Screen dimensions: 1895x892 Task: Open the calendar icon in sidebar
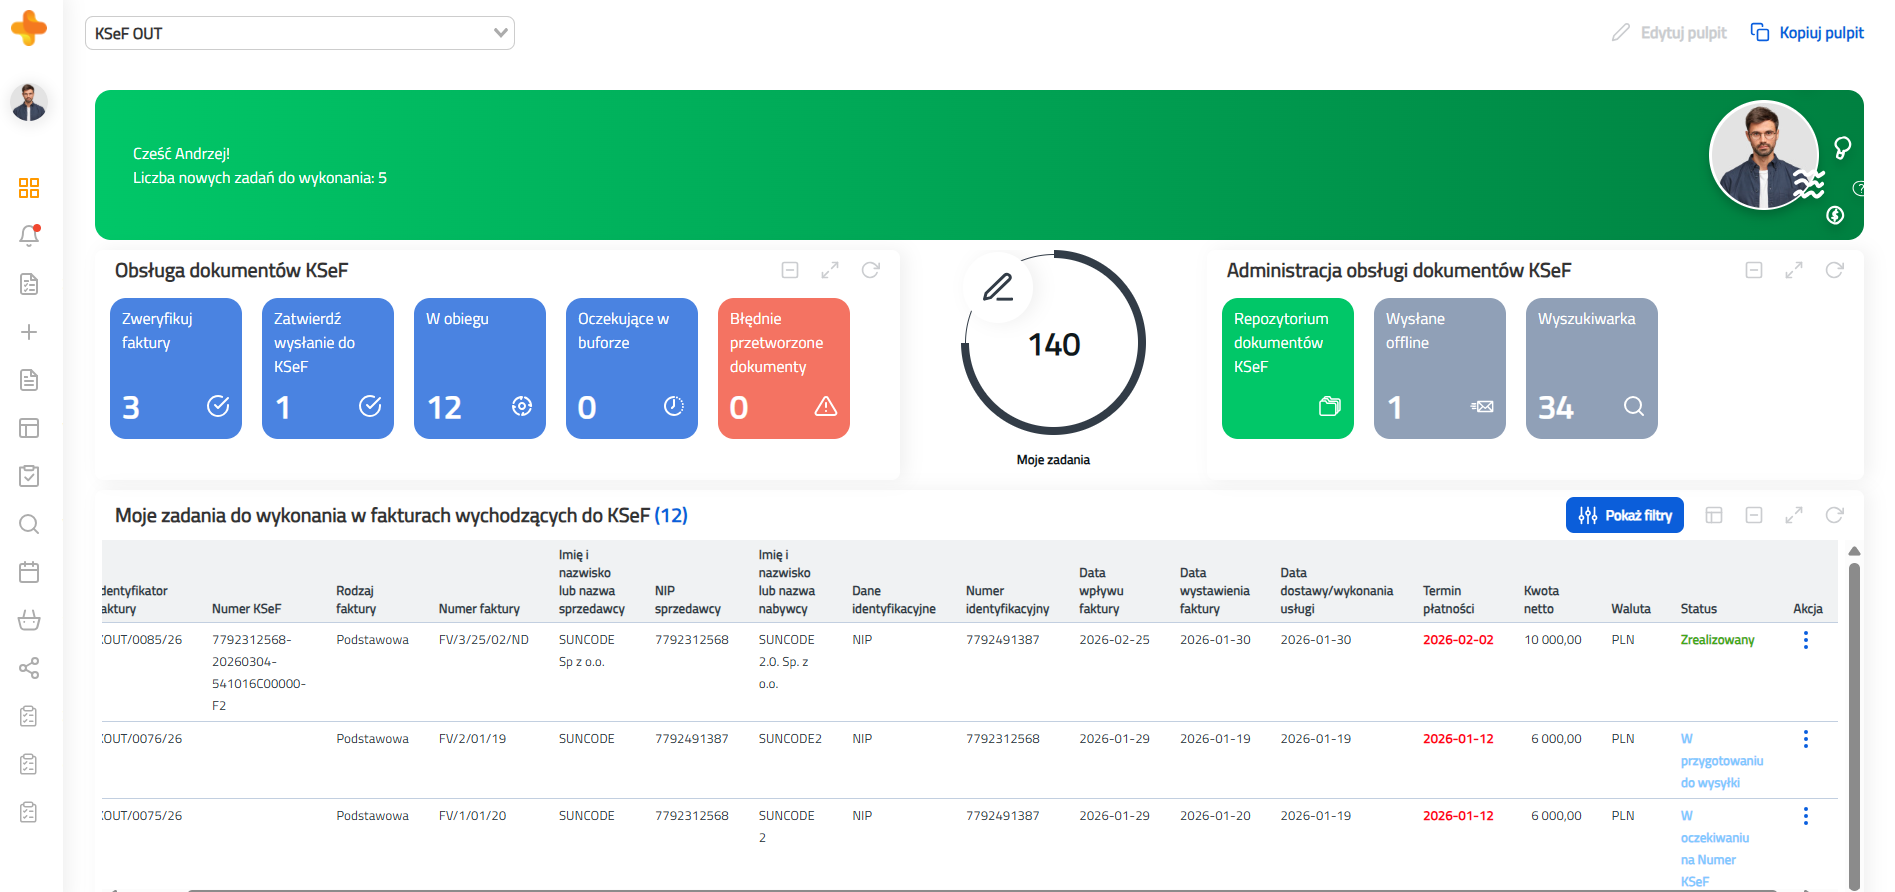tap(29, 572)
